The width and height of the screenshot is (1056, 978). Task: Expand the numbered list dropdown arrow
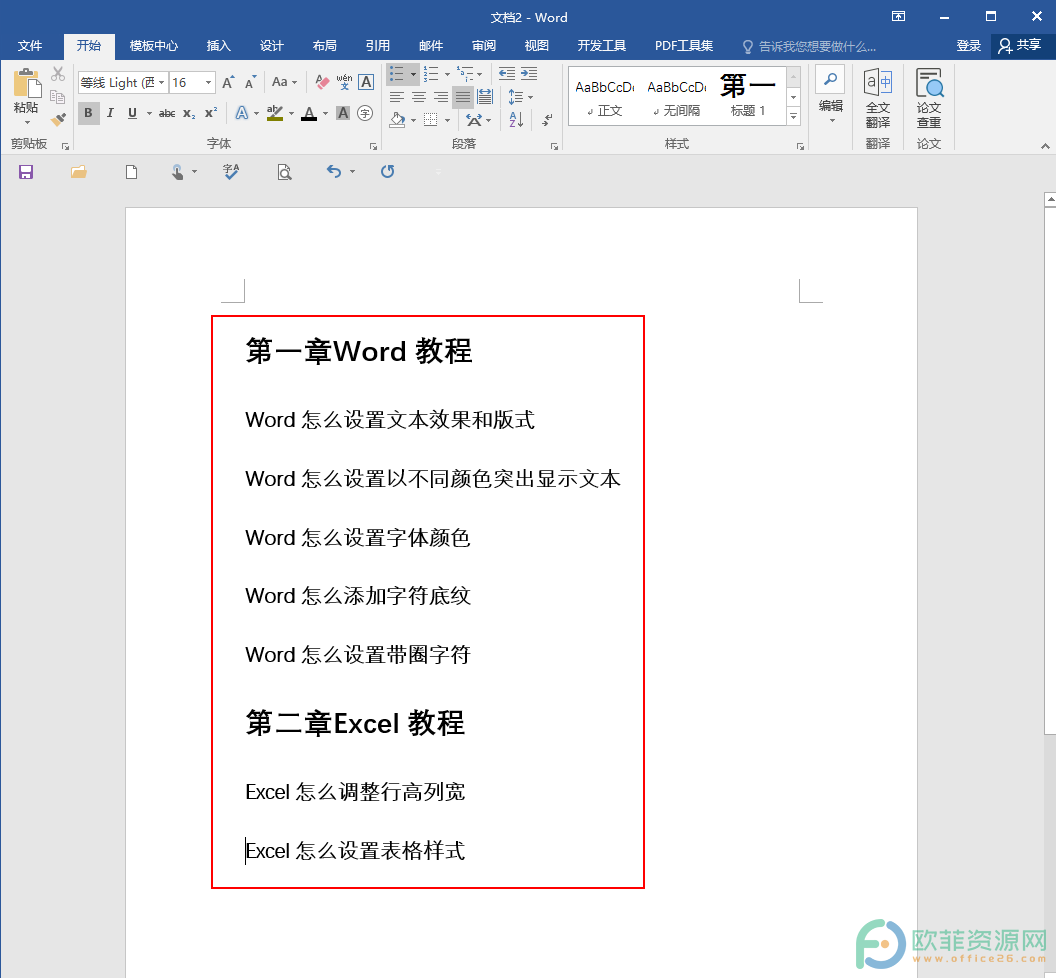click(447, 74)
